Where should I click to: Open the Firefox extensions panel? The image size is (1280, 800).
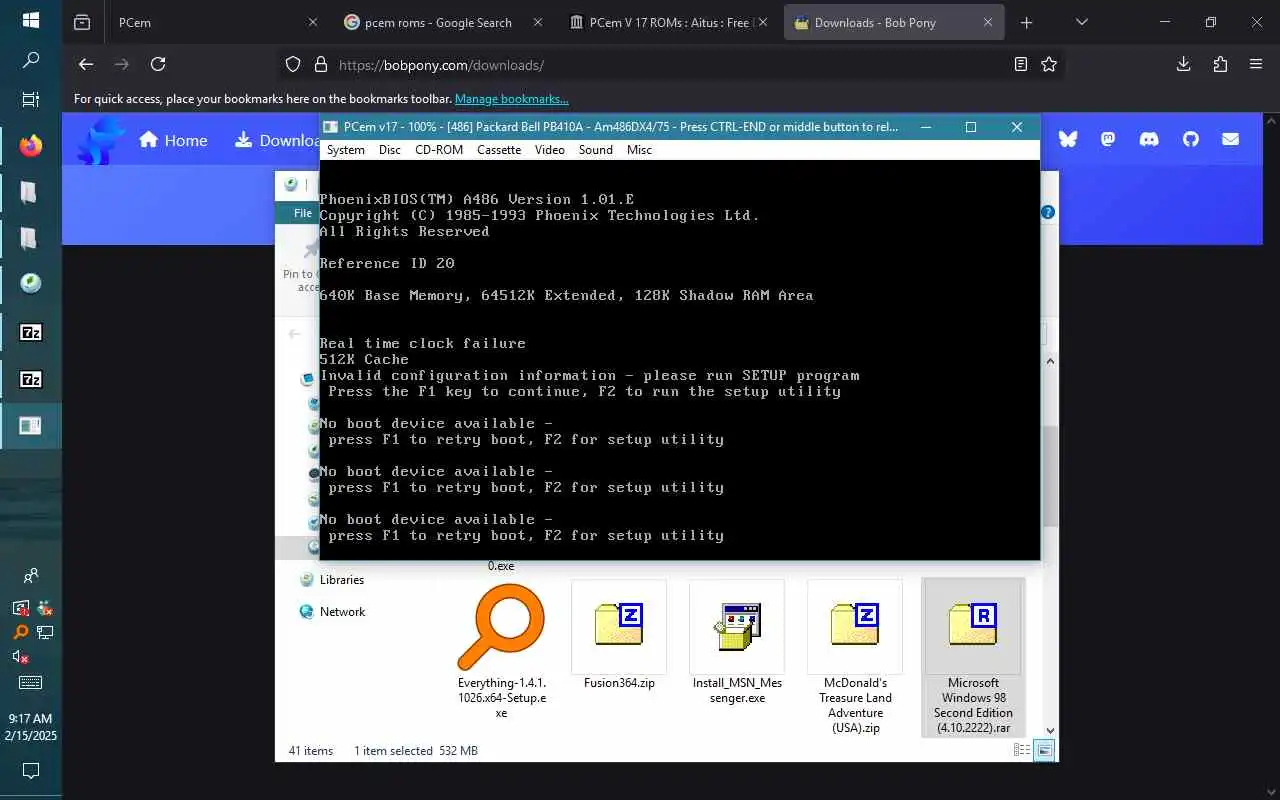coord(1220,64)
